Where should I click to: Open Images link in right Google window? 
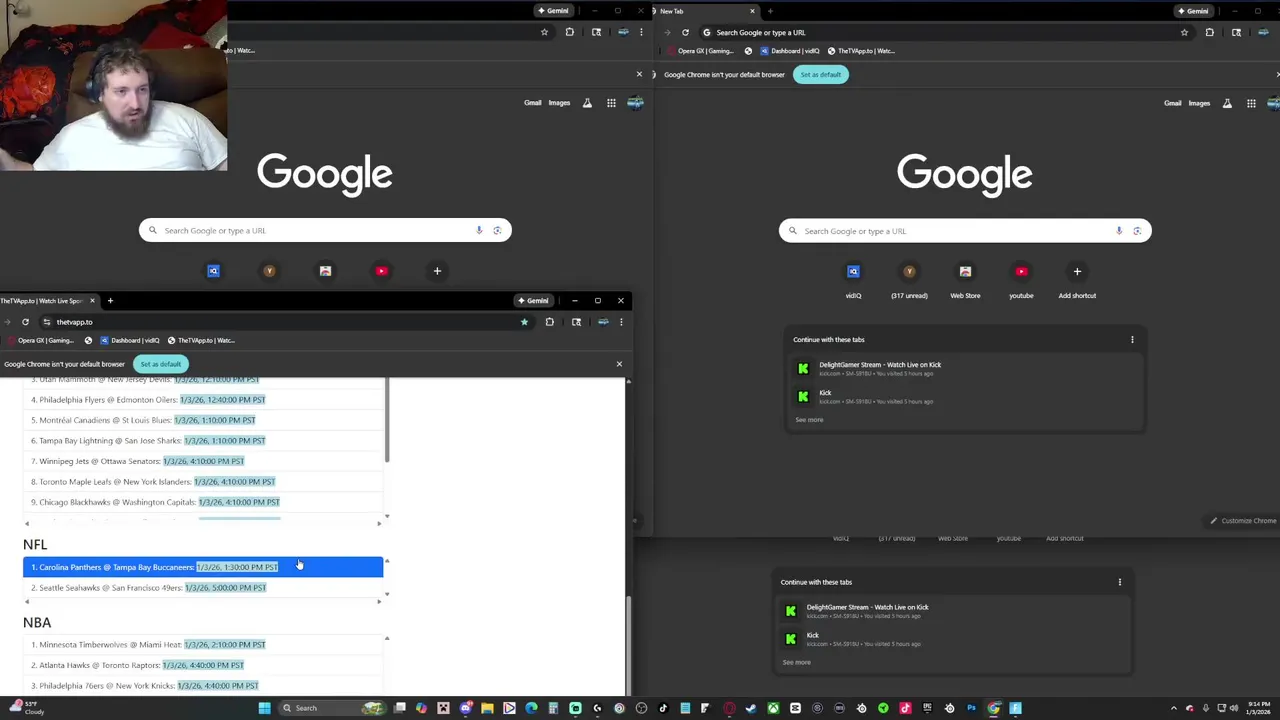click(1199, 103)
